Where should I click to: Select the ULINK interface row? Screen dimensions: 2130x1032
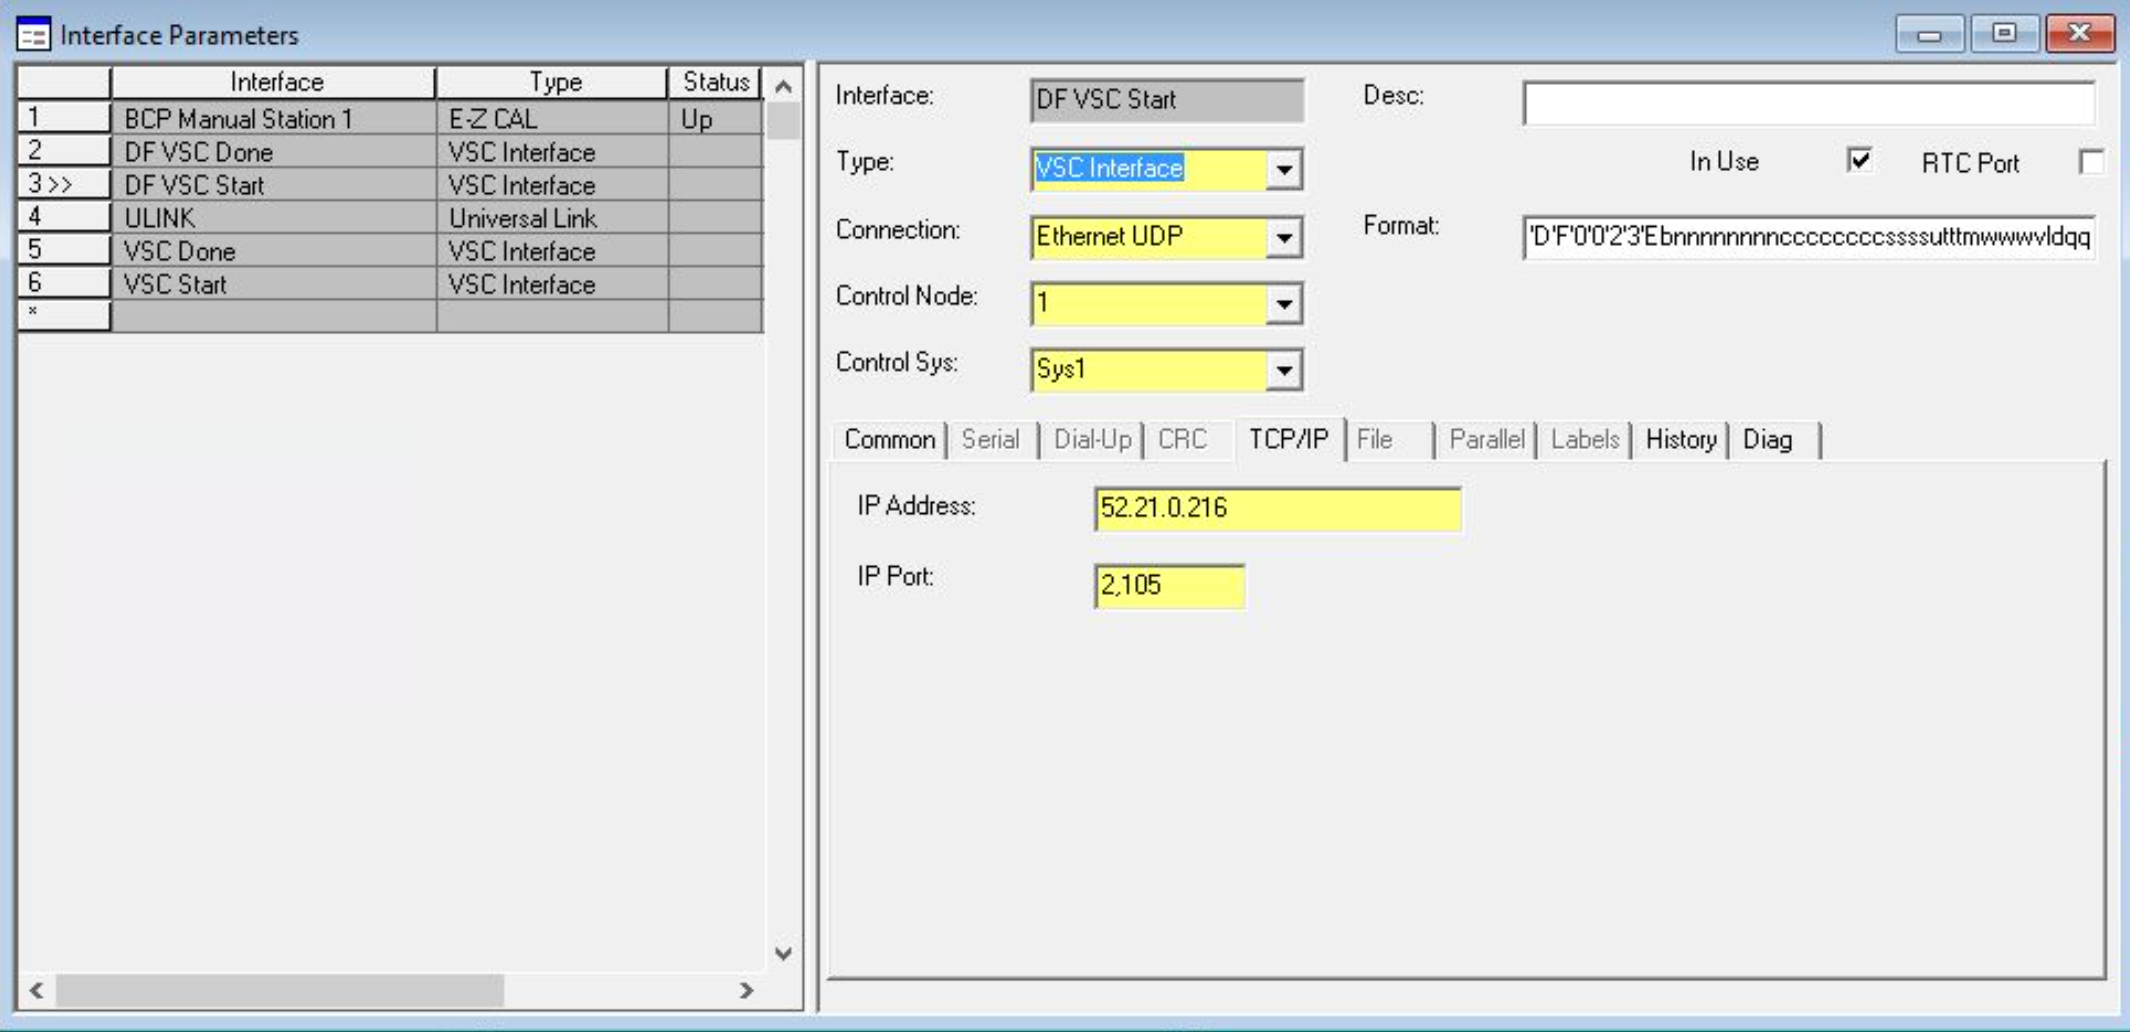click(x=160, y=218)
